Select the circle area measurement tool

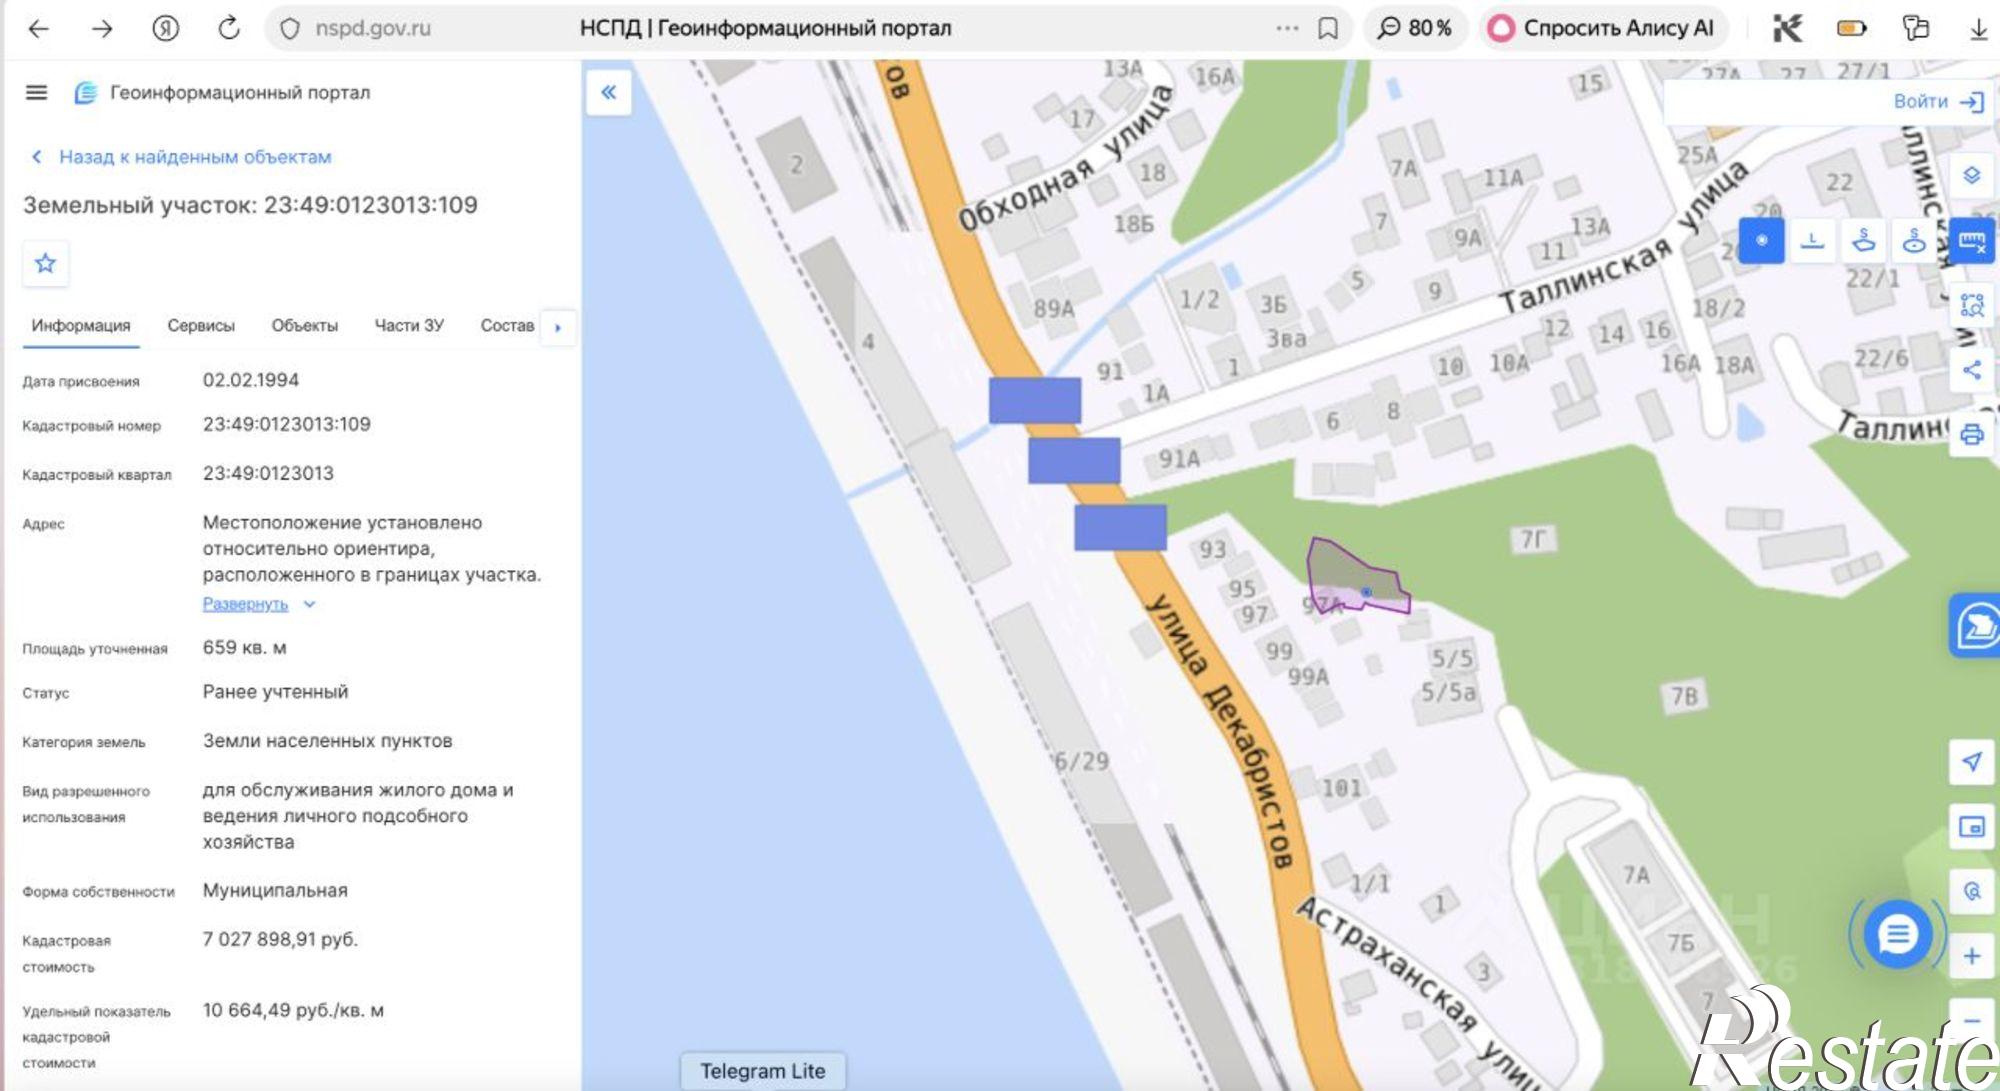tap(1914, 240)
